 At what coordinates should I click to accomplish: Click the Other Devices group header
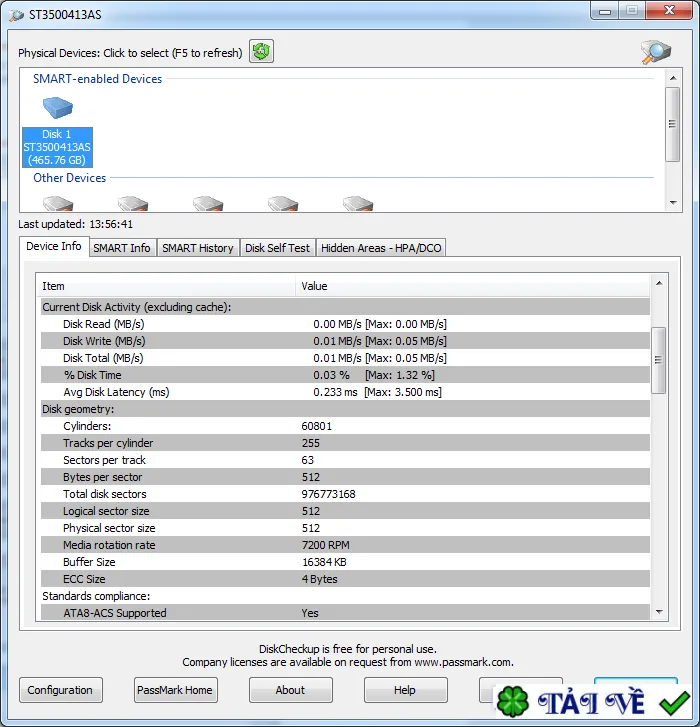(70, 178)
